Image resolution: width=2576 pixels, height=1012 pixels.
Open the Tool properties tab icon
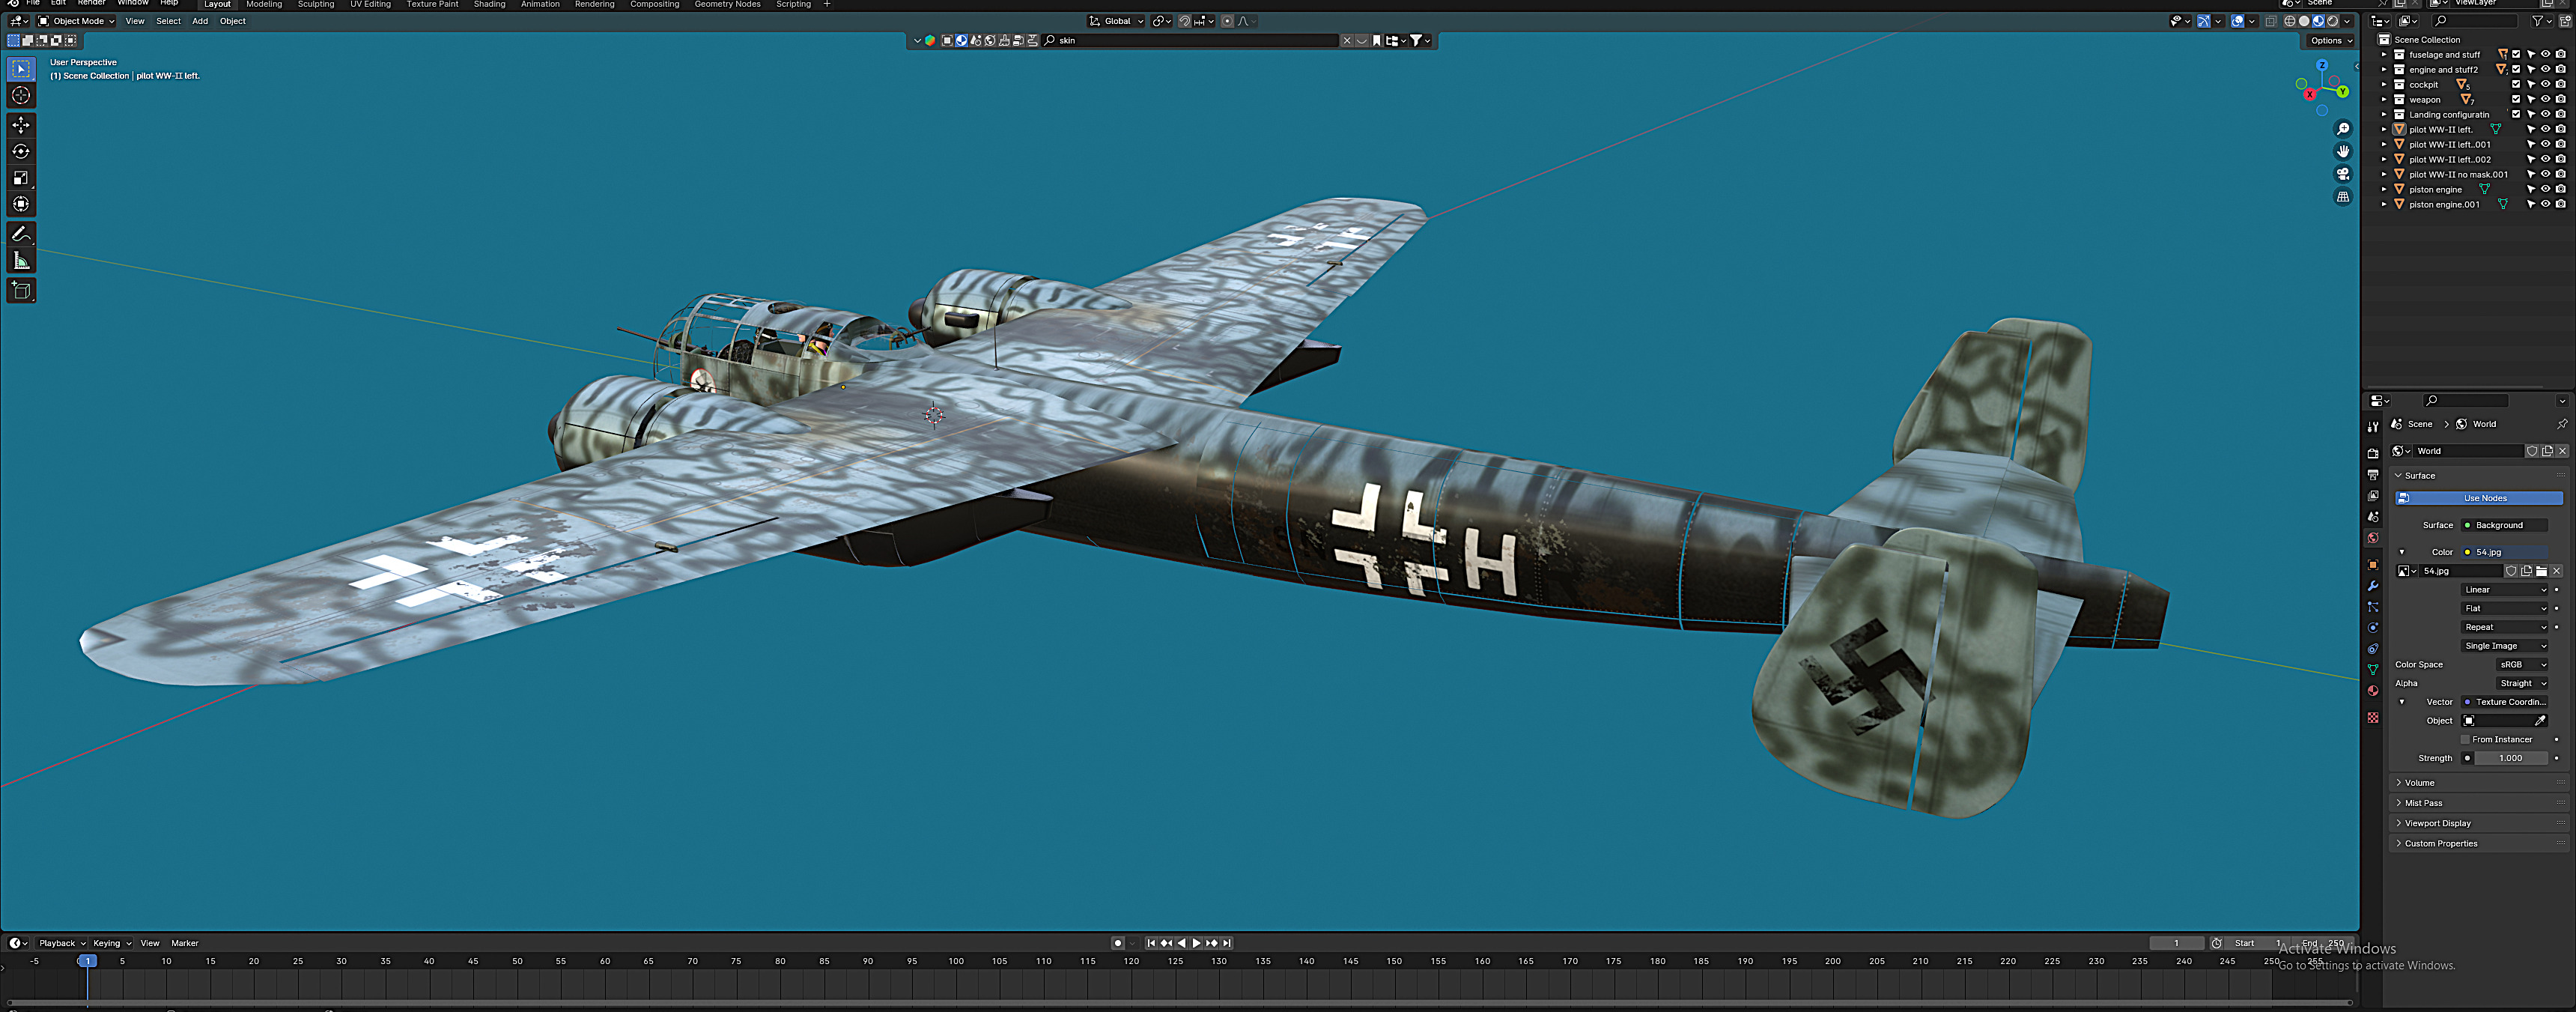[x=2373, y=427]
